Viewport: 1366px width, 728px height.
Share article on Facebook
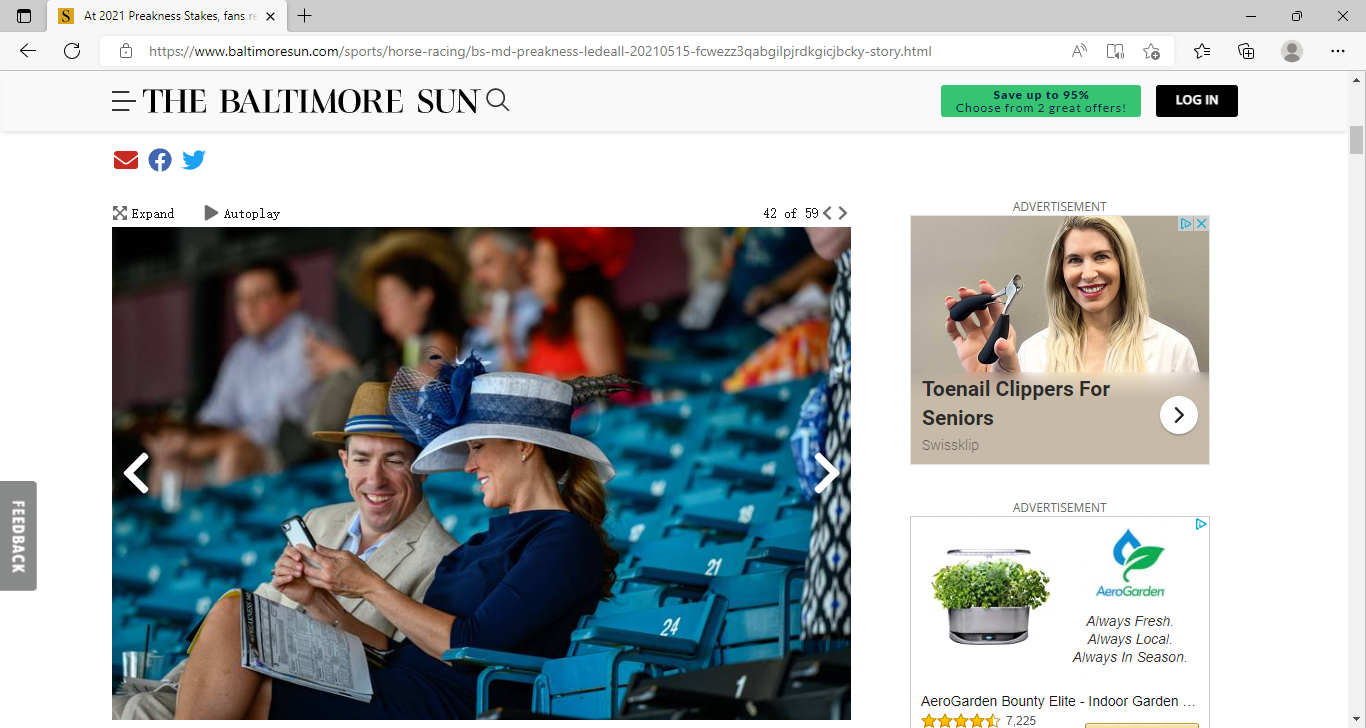point(160,160)
